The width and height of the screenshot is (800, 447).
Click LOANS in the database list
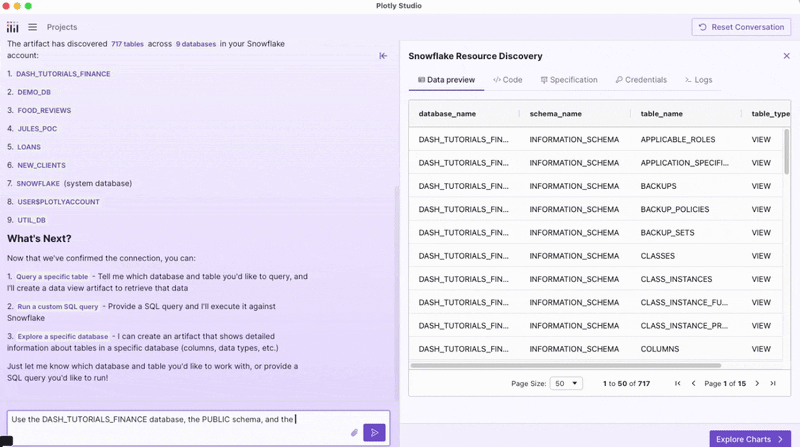[29, 147]
